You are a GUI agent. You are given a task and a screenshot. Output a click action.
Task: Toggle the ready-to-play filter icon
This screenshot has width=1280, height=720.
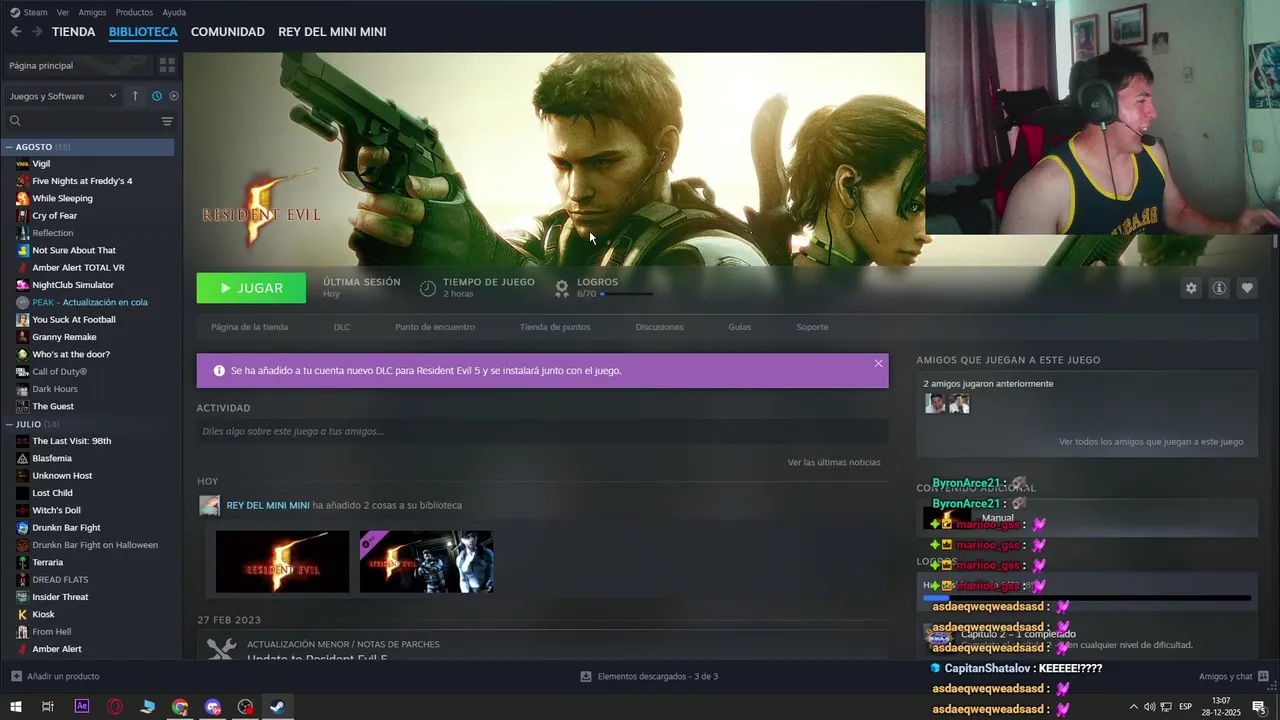click(174, 96)
